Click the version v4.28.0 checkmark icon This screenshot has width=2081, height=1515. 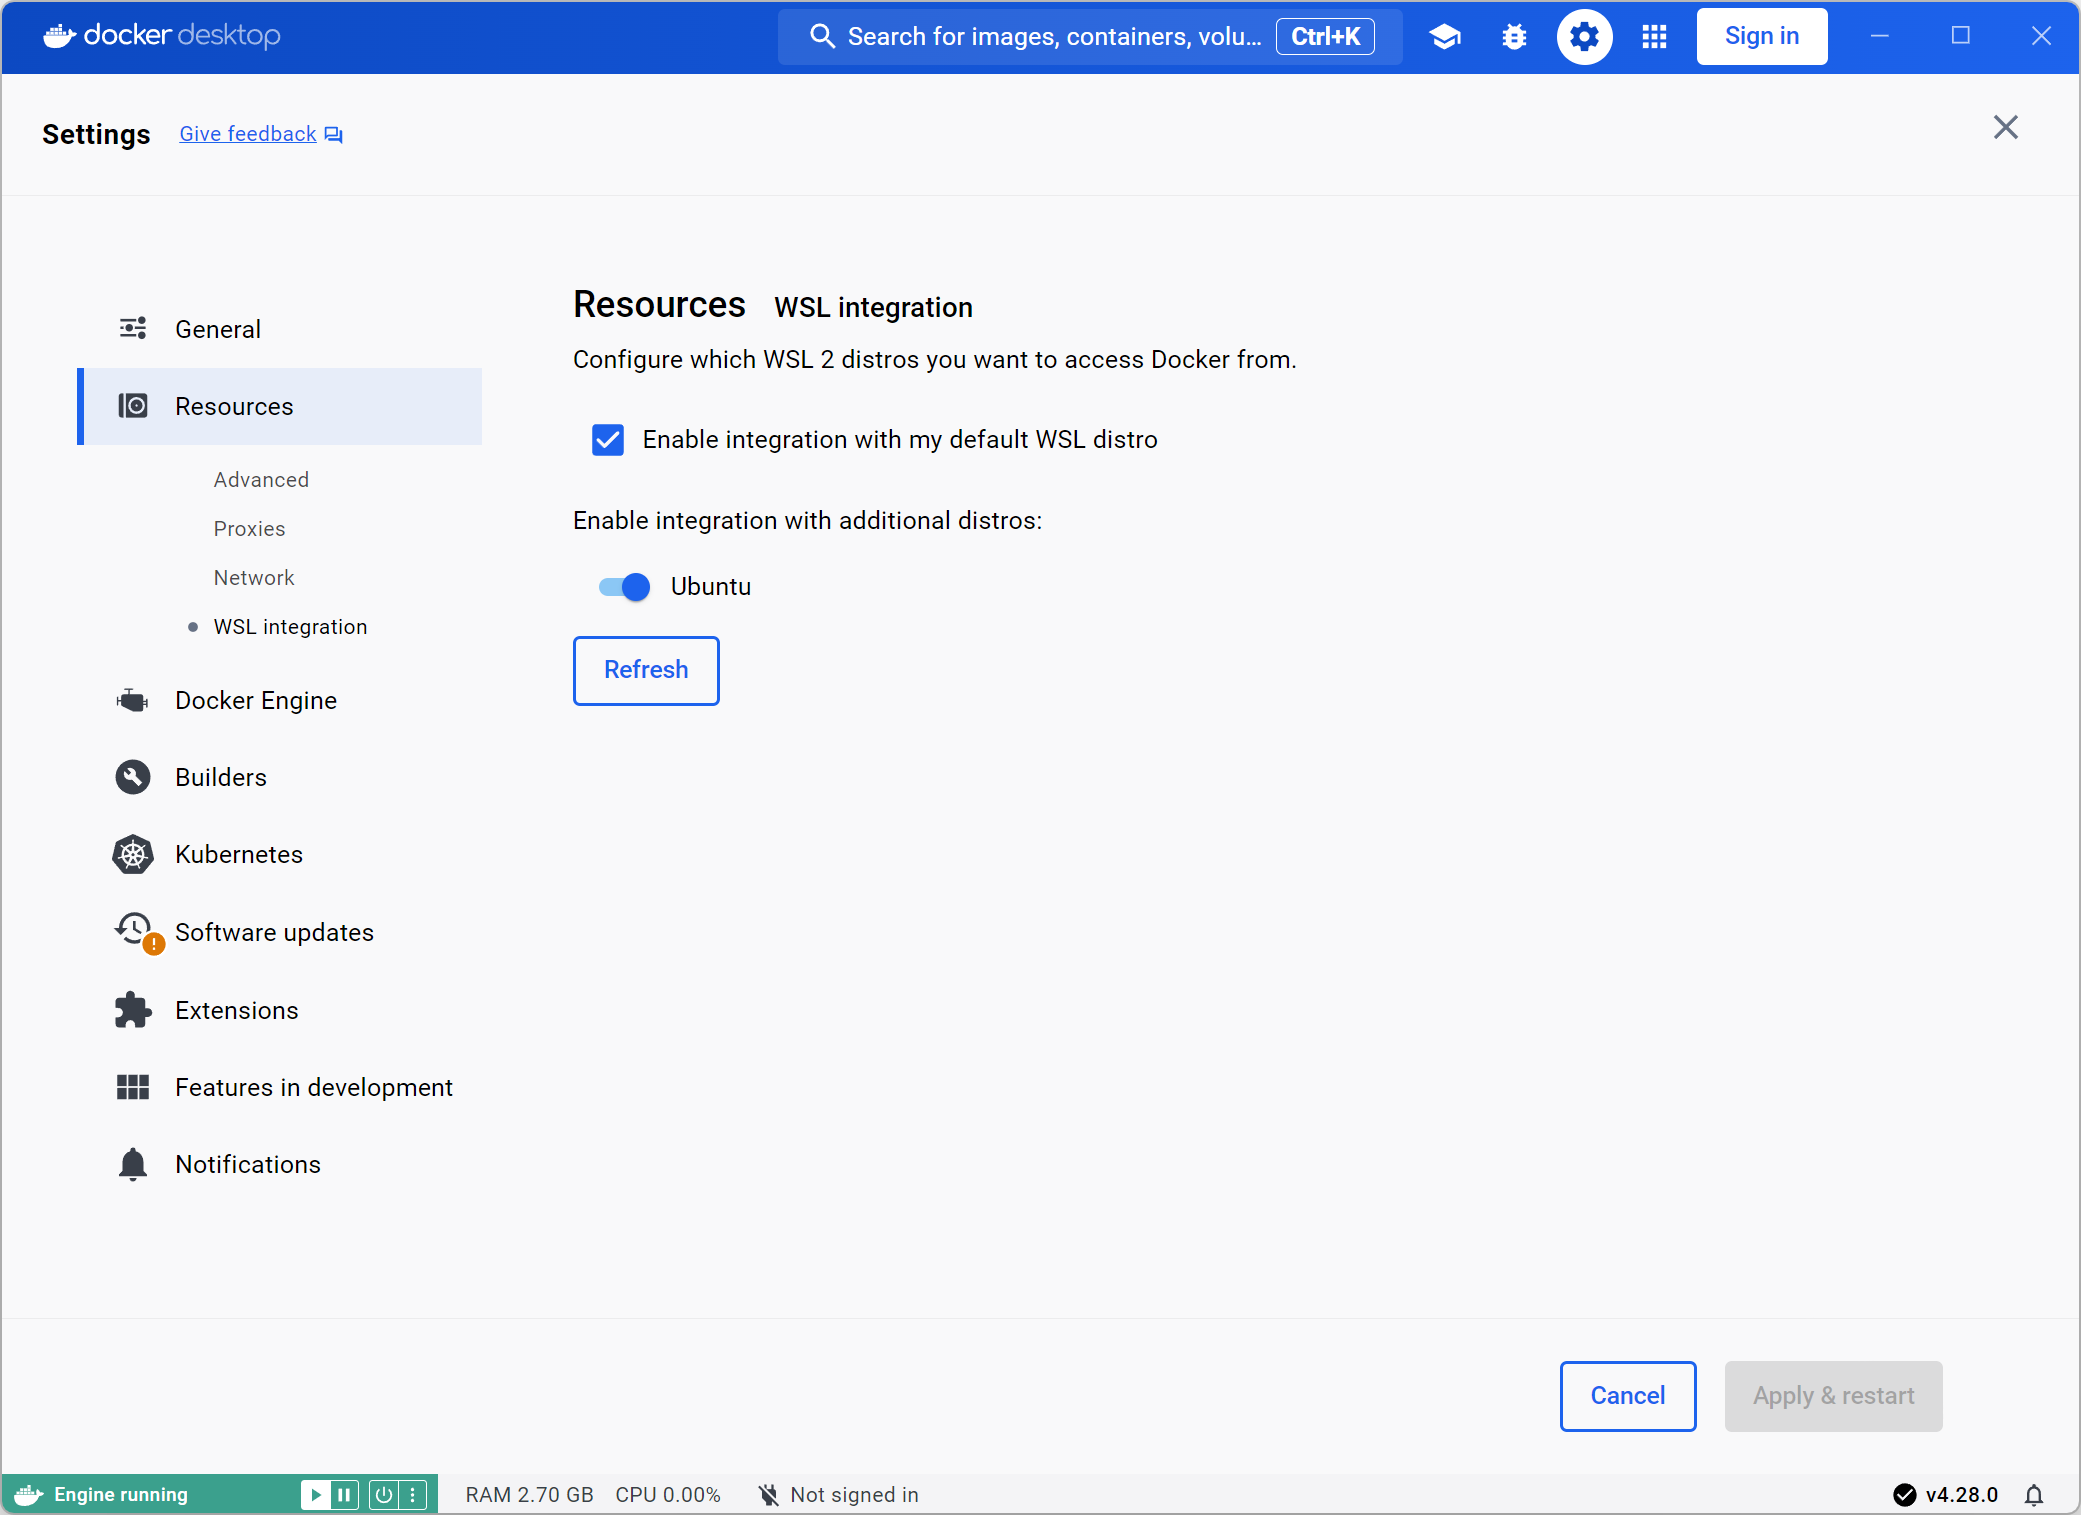[x=1904, y=1495]
